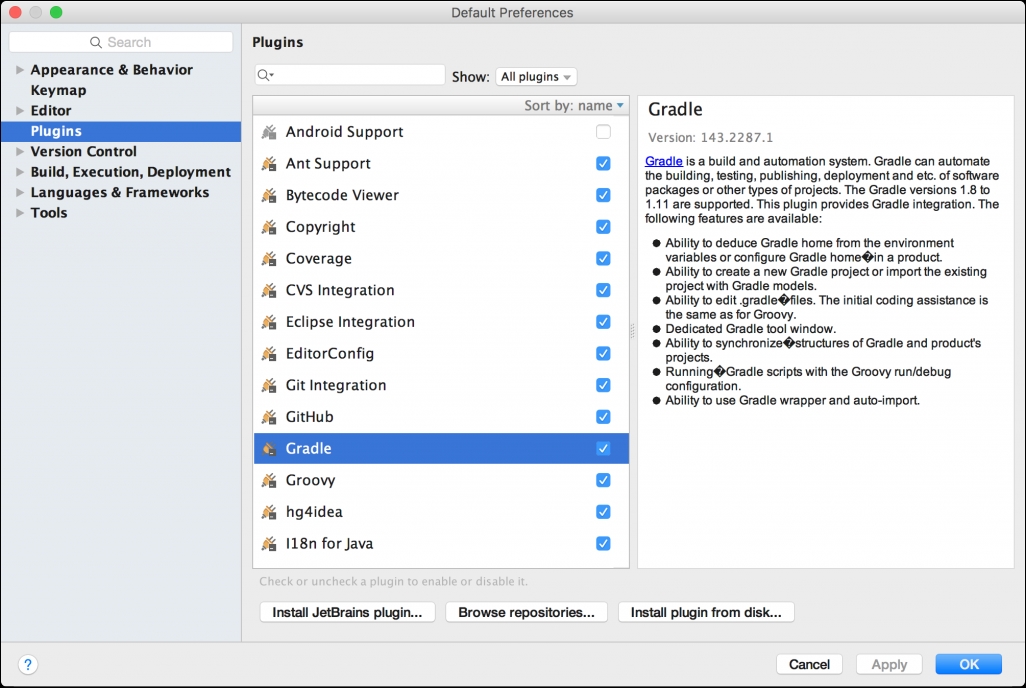Click the hg4idea plugin icon
The width and height of the screenshot is (1026, 688).
click(269, 512)
